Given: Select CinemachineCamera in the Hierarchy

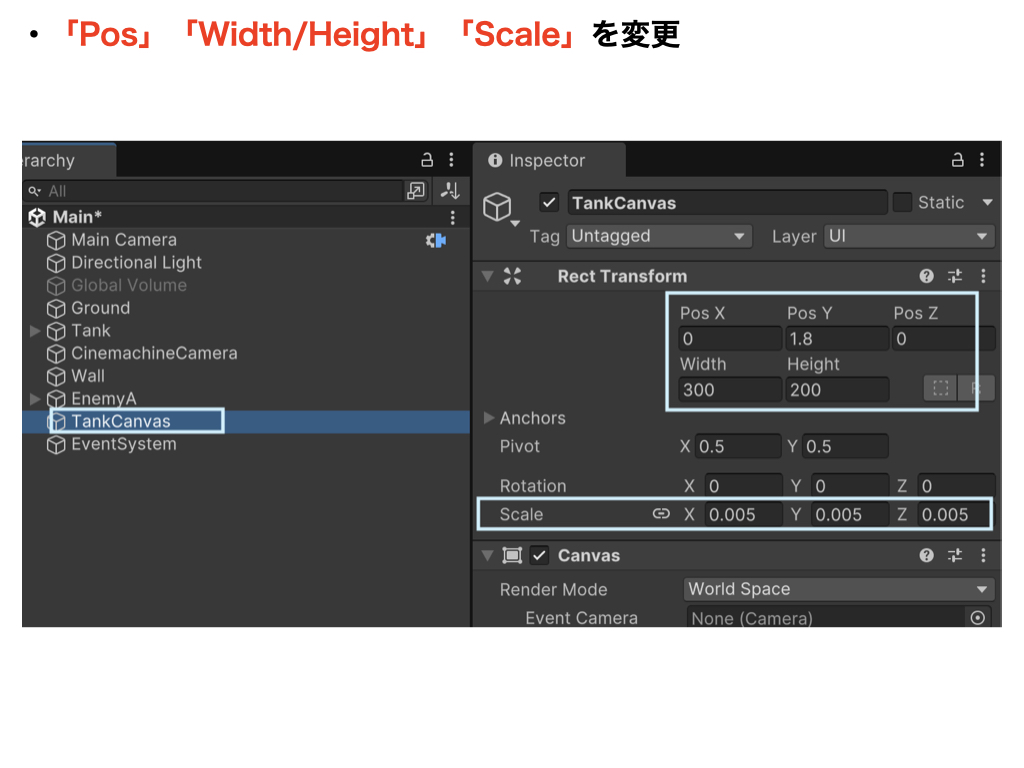Looking at the screenshot, I should pos(154,353).
